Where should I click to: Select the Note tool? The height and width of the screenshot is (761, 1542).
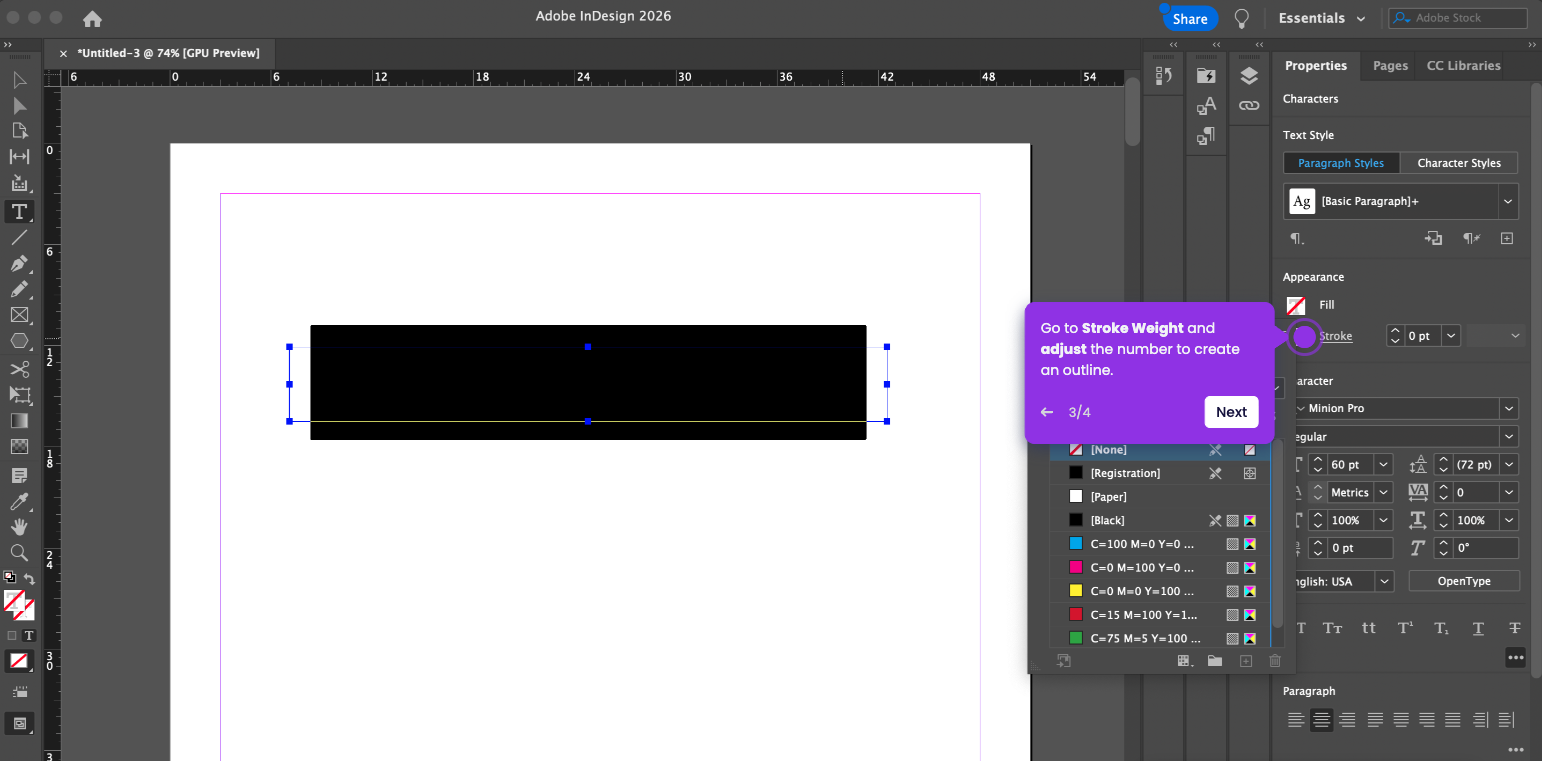[x=19, y=475]
